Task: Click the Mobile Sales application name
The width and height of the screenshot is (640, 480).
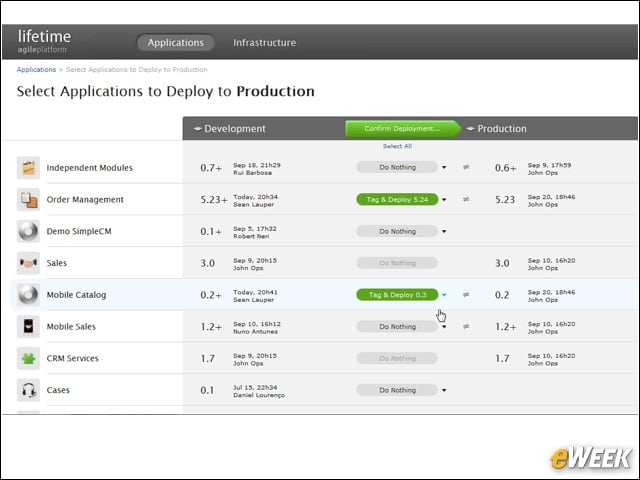Action: (x=71, y=327)
